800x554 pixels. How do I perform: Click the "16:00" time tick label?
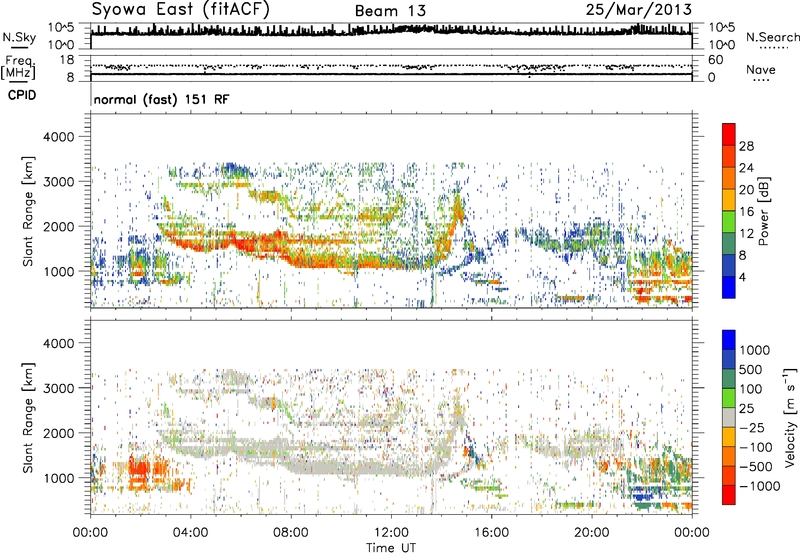[x=491, y=533]
